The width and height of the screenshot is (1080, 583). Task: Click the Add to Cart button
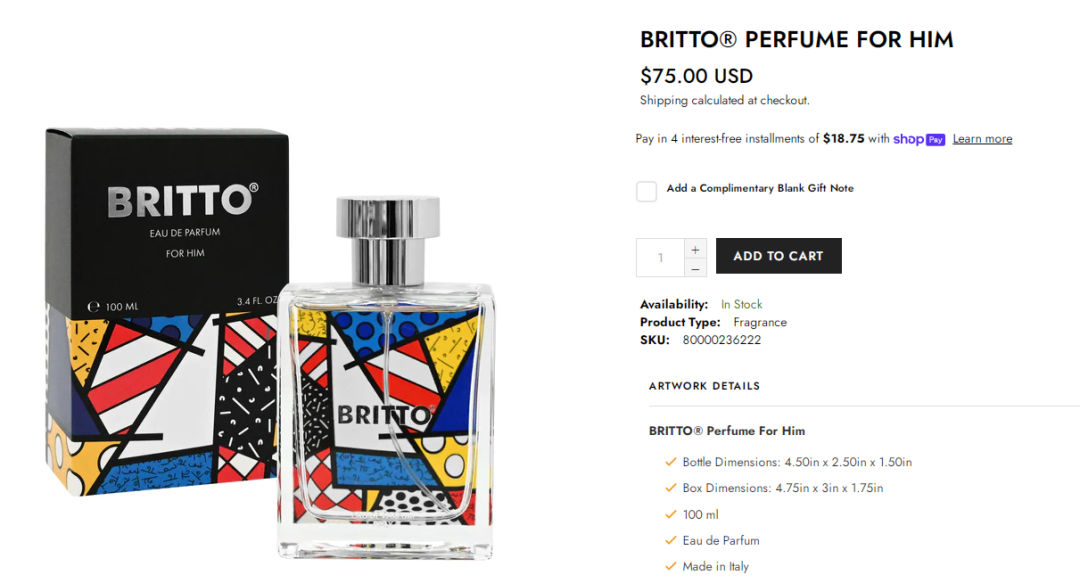778,256
